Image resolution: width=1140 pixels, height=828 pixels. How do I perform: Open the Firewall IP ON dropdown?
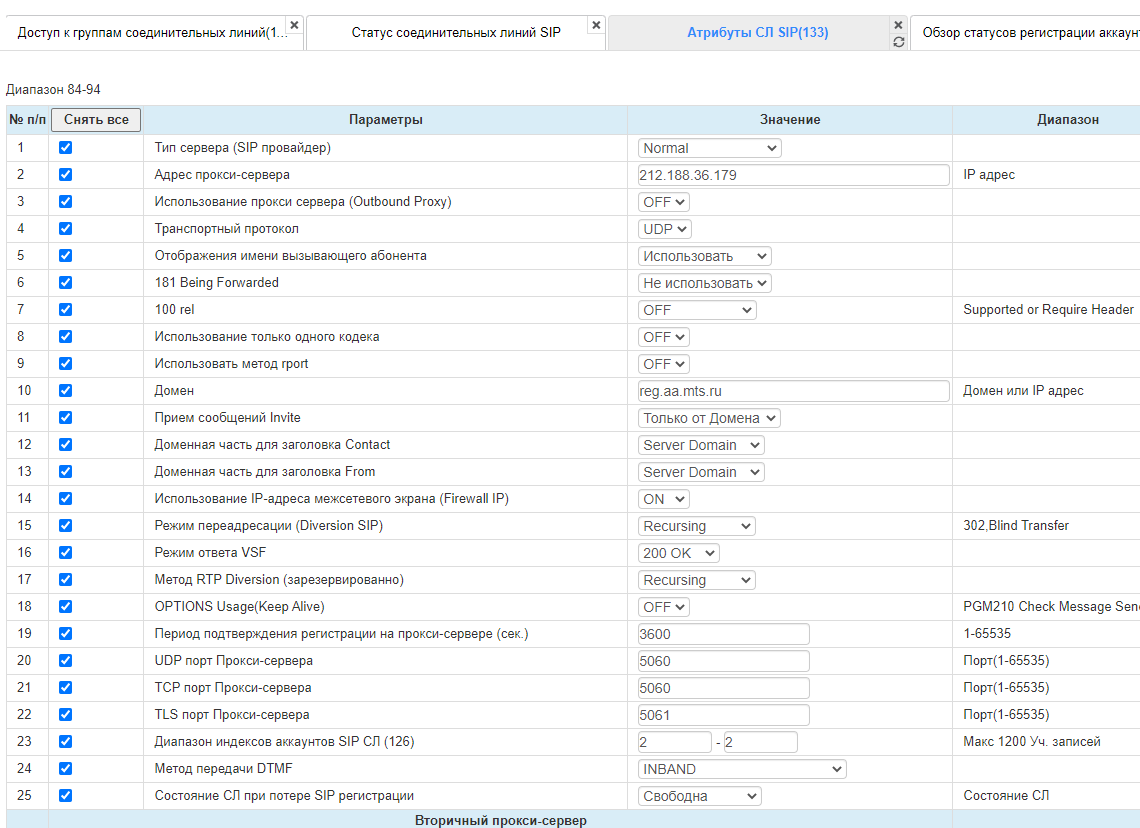(x=664, y=499)
